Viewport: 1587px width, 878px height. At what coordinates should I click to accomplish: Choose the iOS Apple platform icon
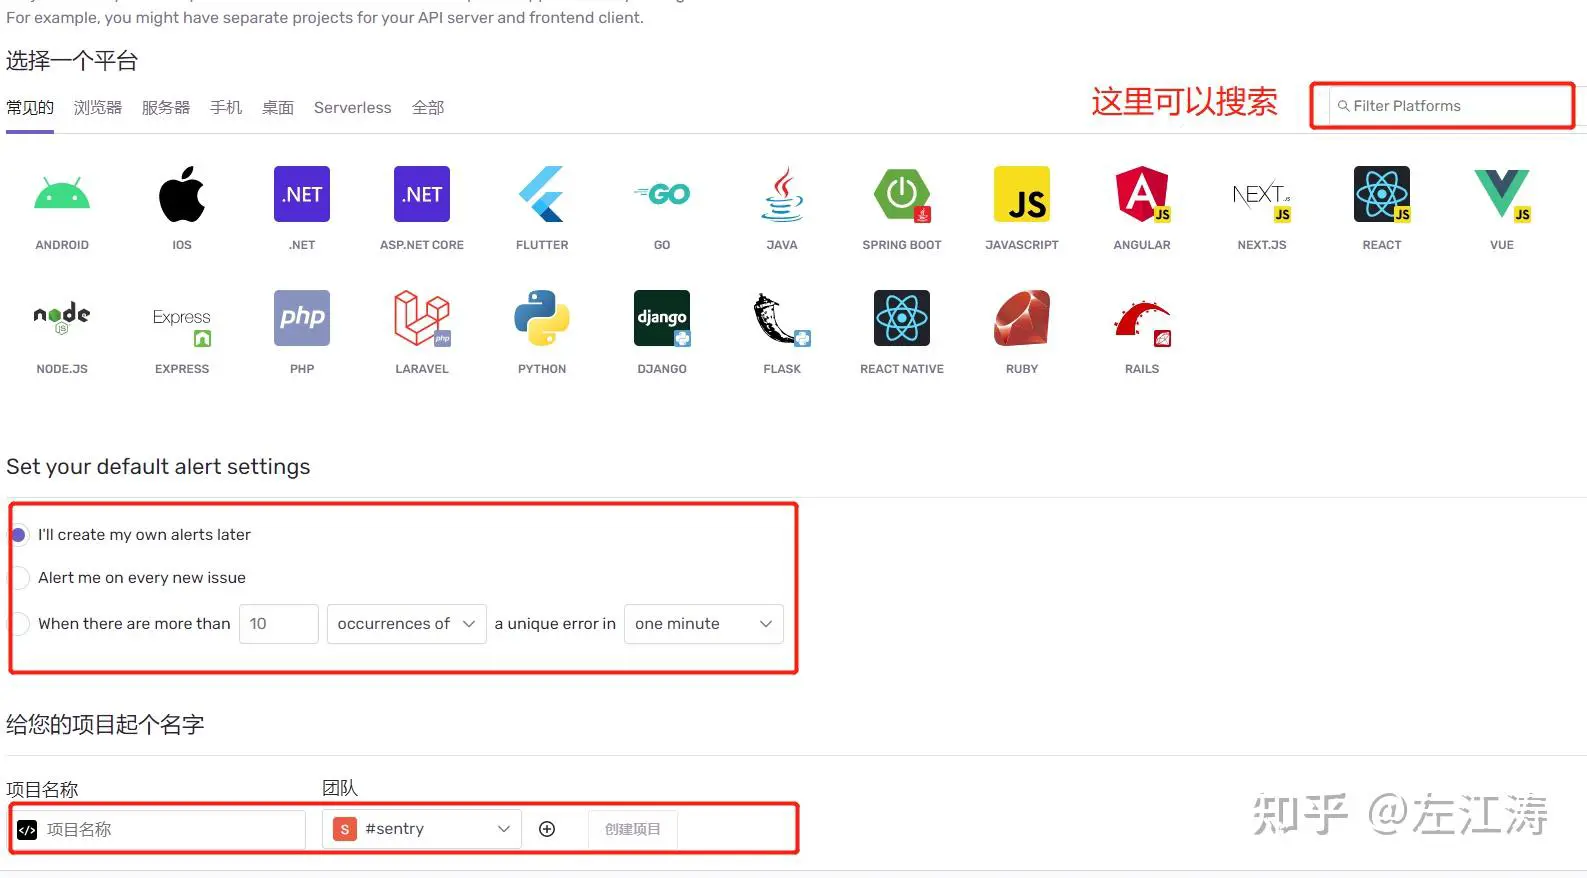click(182, 195)
